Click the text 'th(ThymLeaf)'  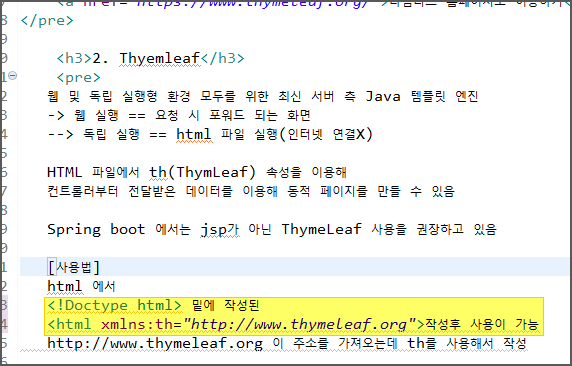tap(202, 172)
